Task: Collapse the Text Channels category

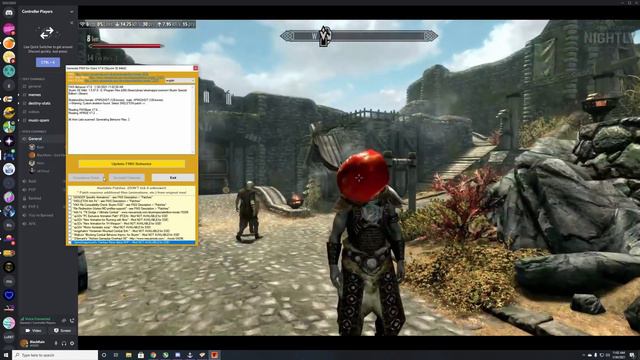Action: click(33, 79)
